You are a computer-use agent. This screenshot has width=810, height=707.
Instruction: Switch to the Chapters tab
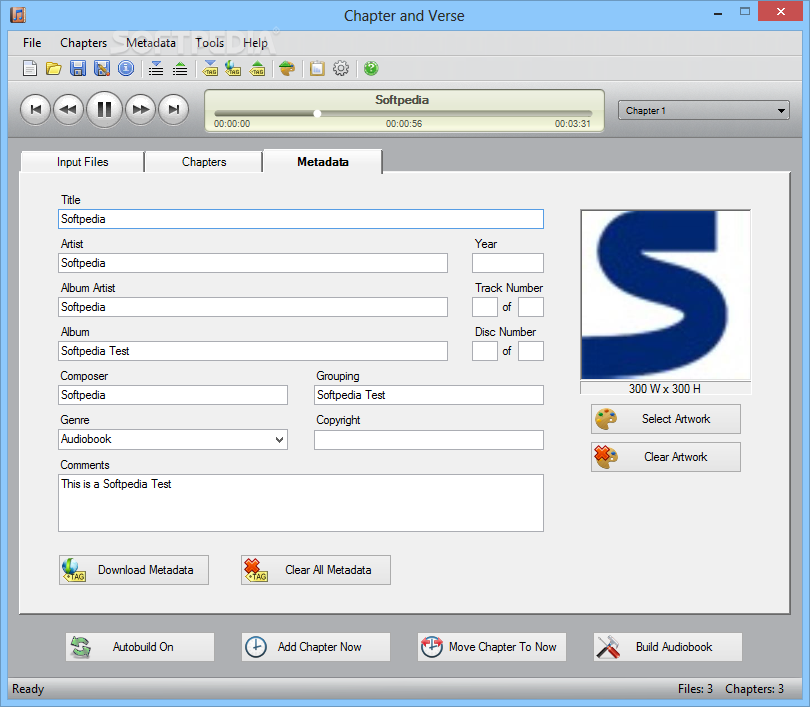(x=204, y=162)
